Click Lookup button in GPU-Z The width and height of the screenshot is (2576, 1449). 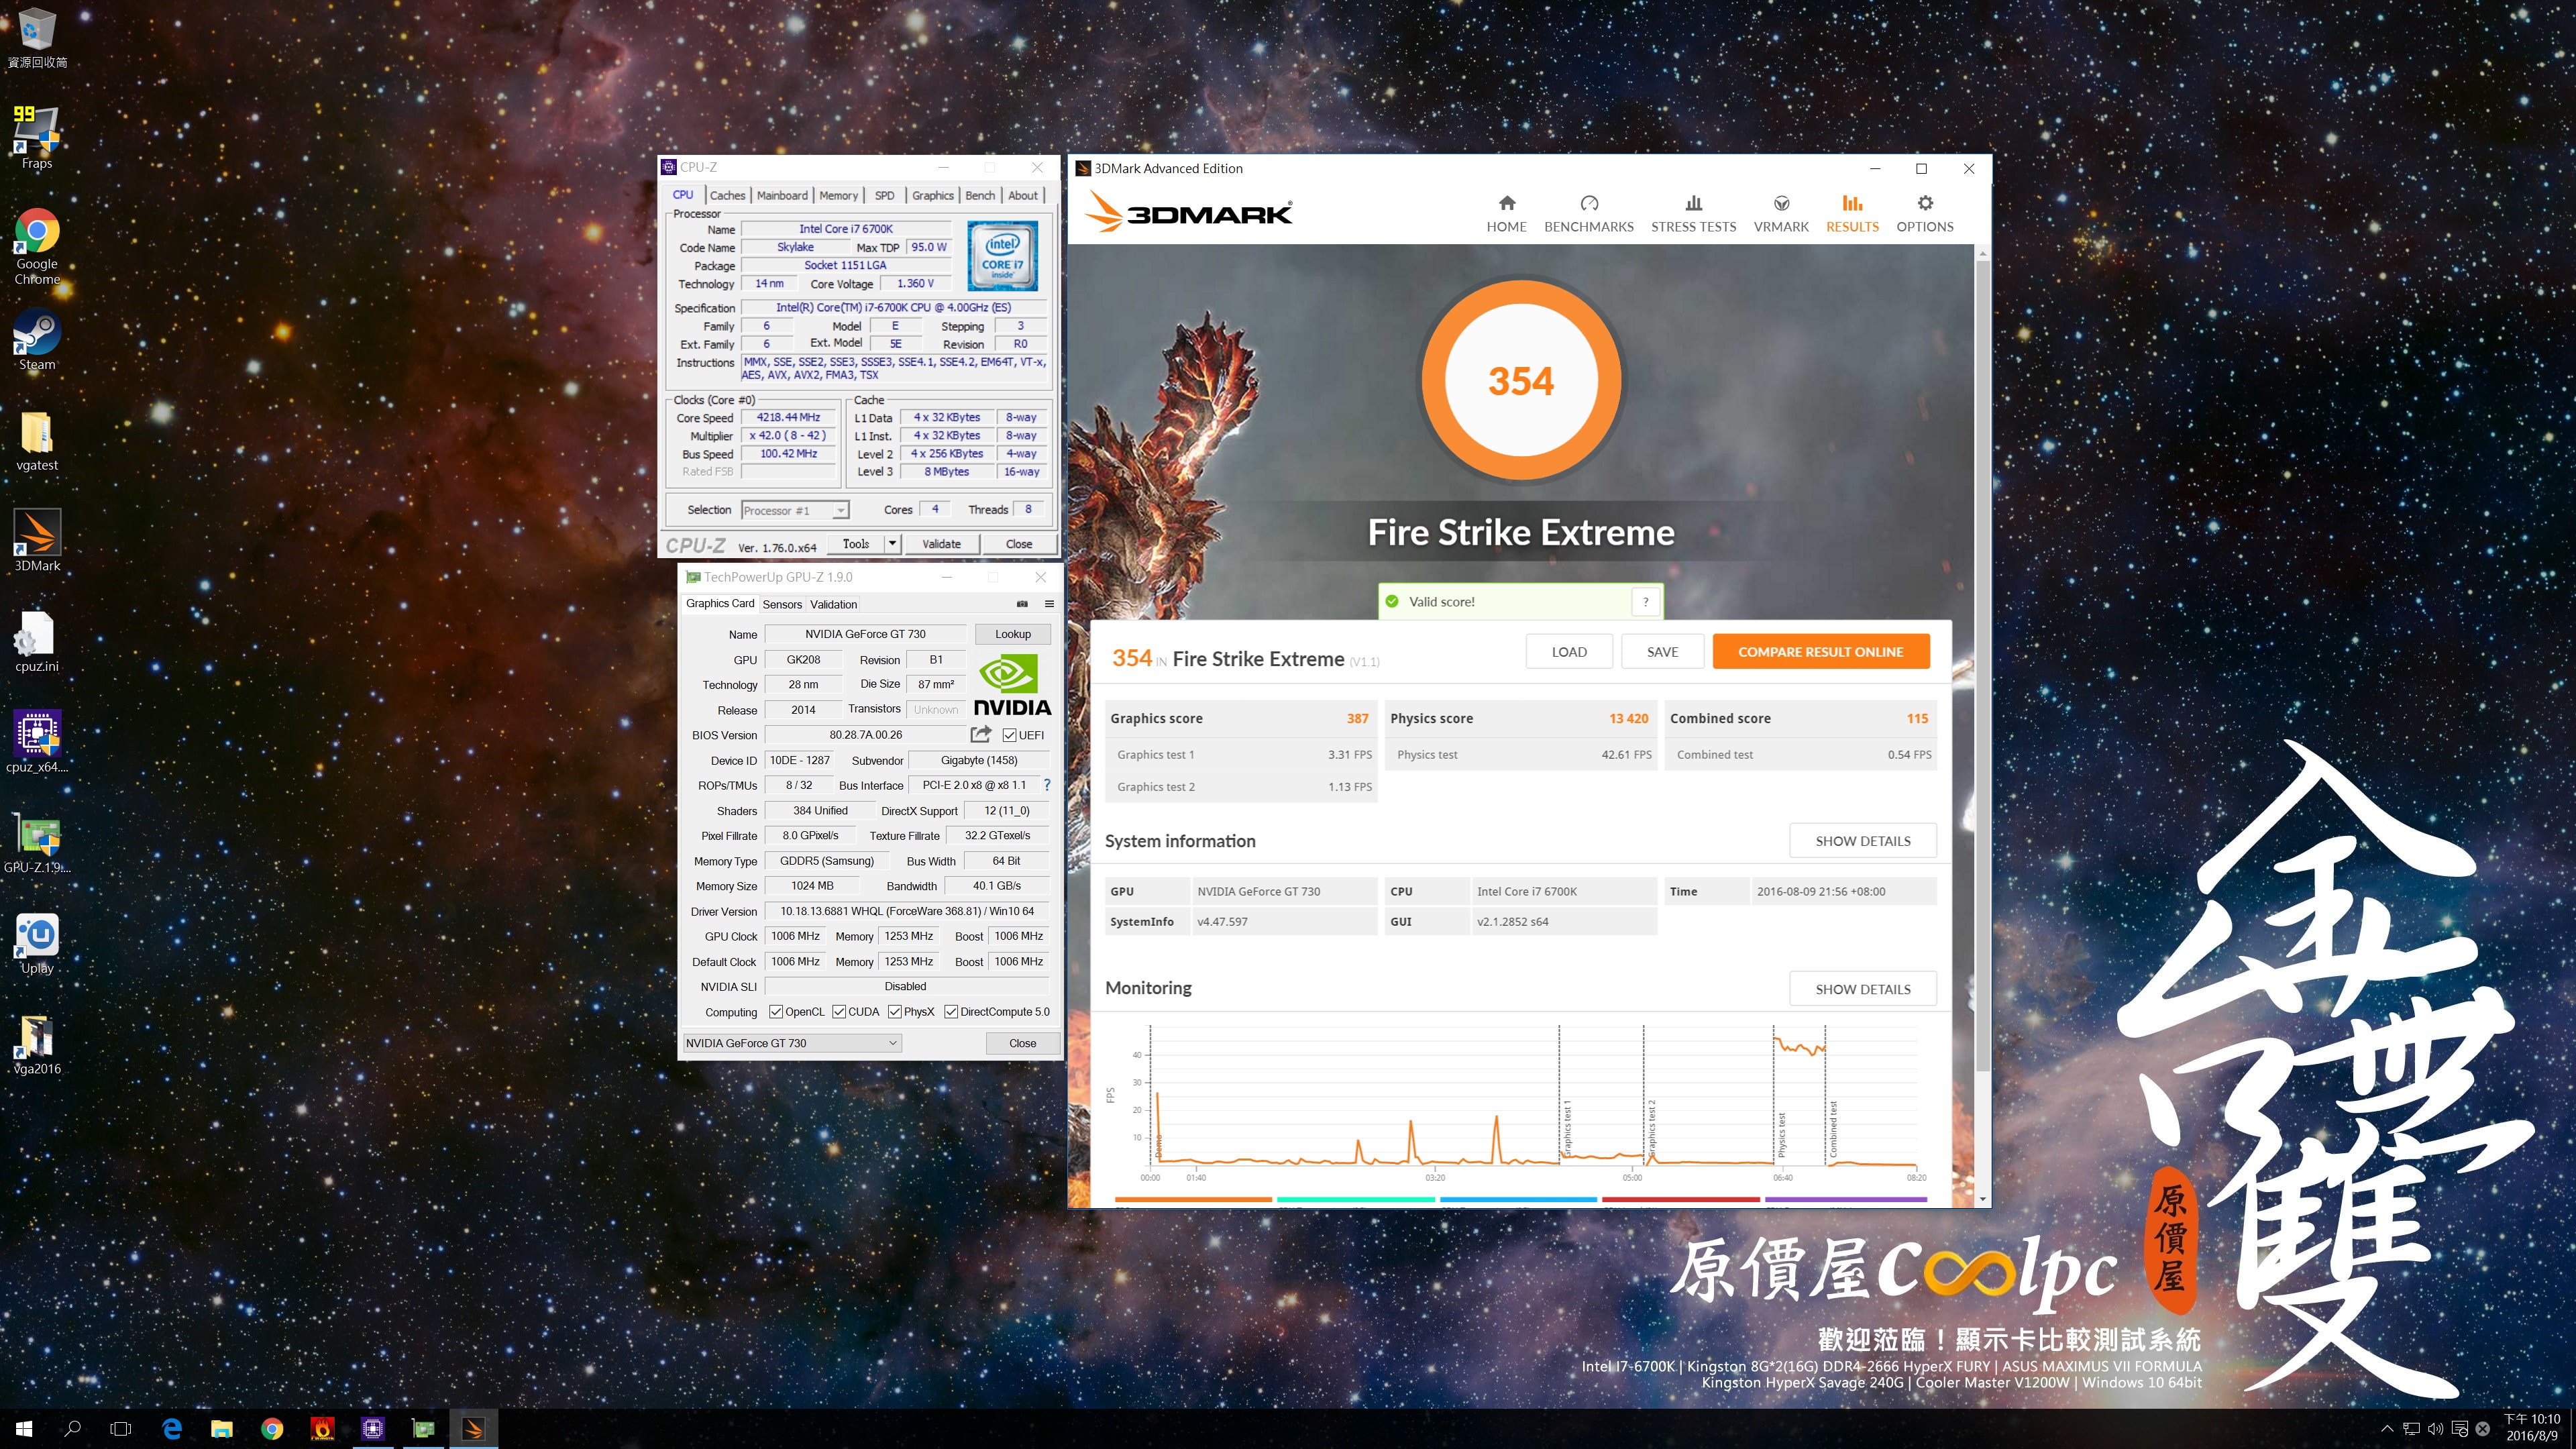click(x=1012, y=634)
